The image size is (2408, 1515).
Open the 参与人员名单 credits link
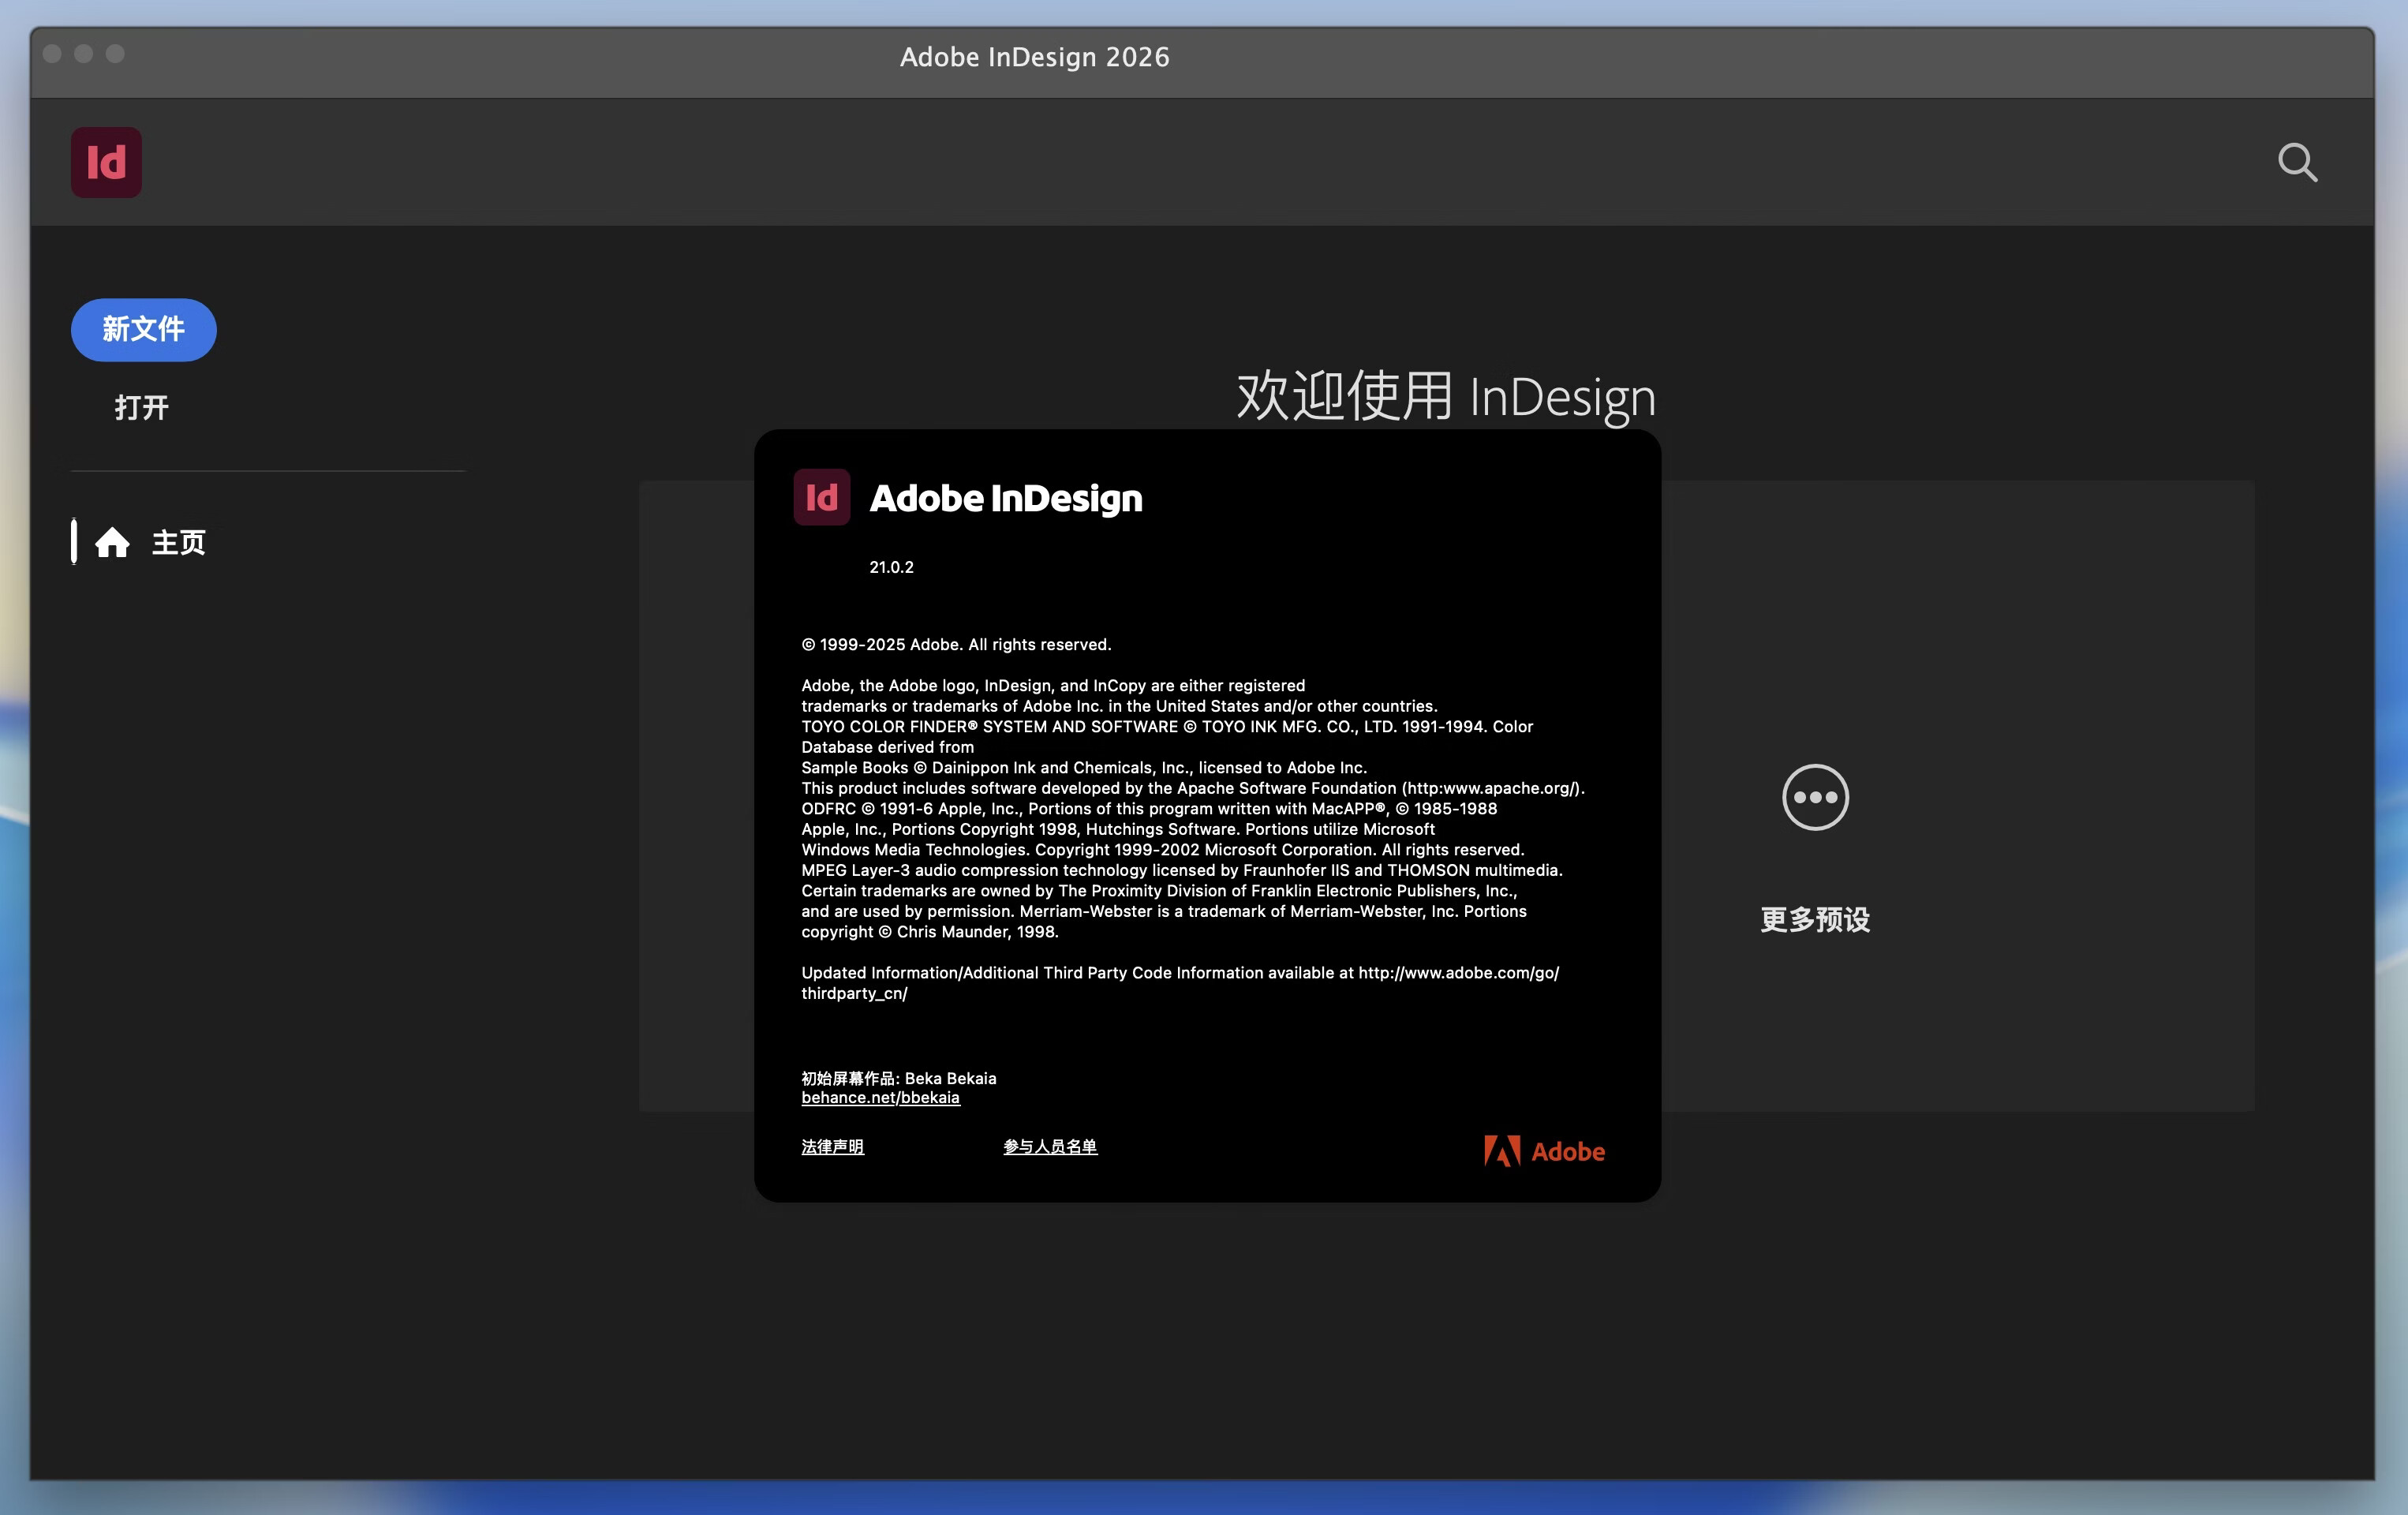[x=1050, y=1147]
